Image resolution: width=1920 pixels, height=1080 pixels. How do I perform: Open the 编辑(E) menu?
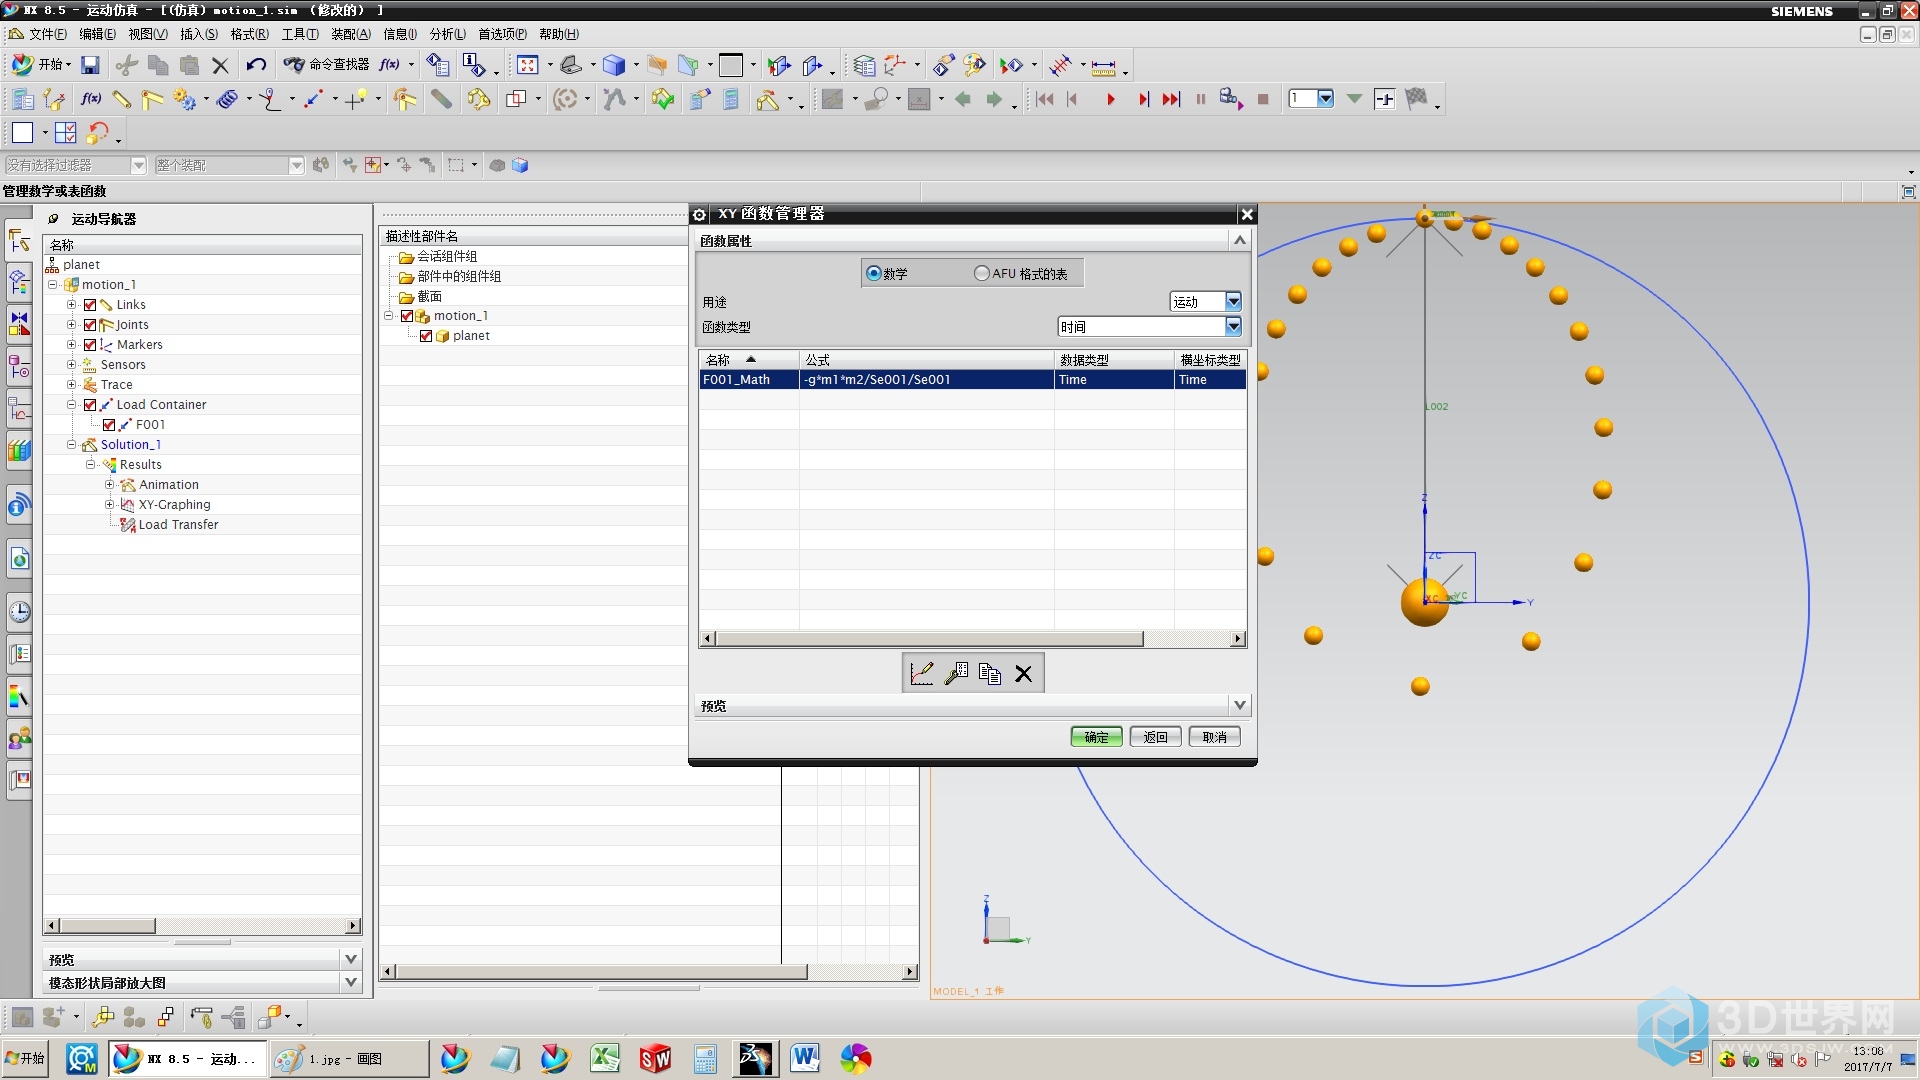click(x=97, y=34)
